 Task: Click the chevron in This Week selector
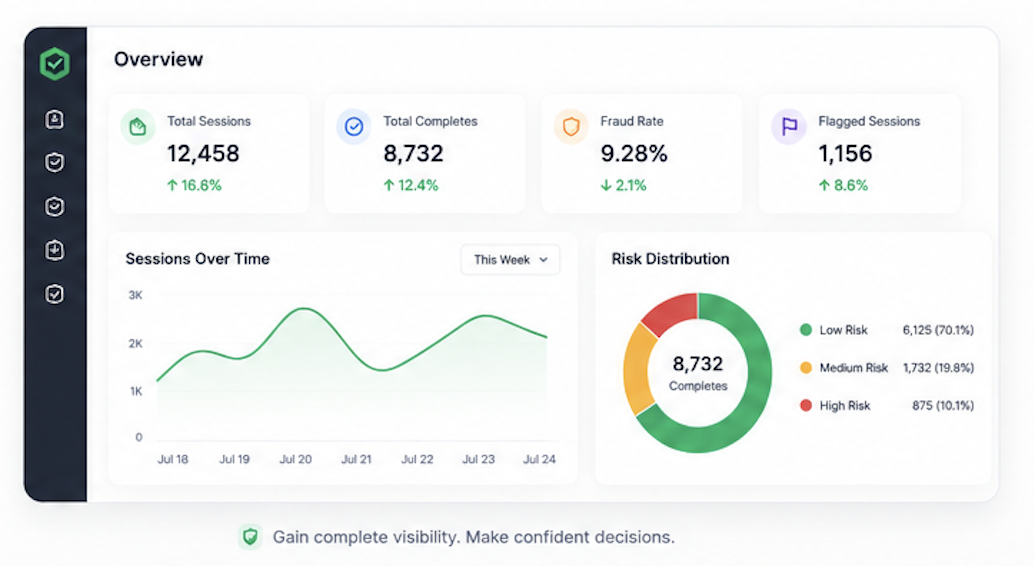[x=543, y=260]
